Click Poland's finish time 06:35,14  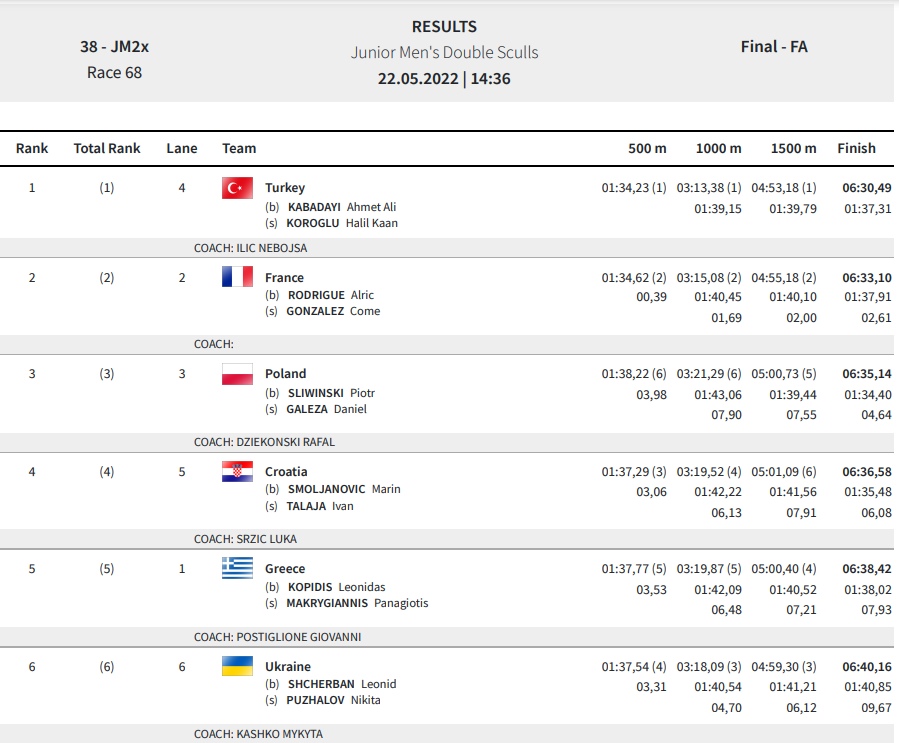coord(867,374)
